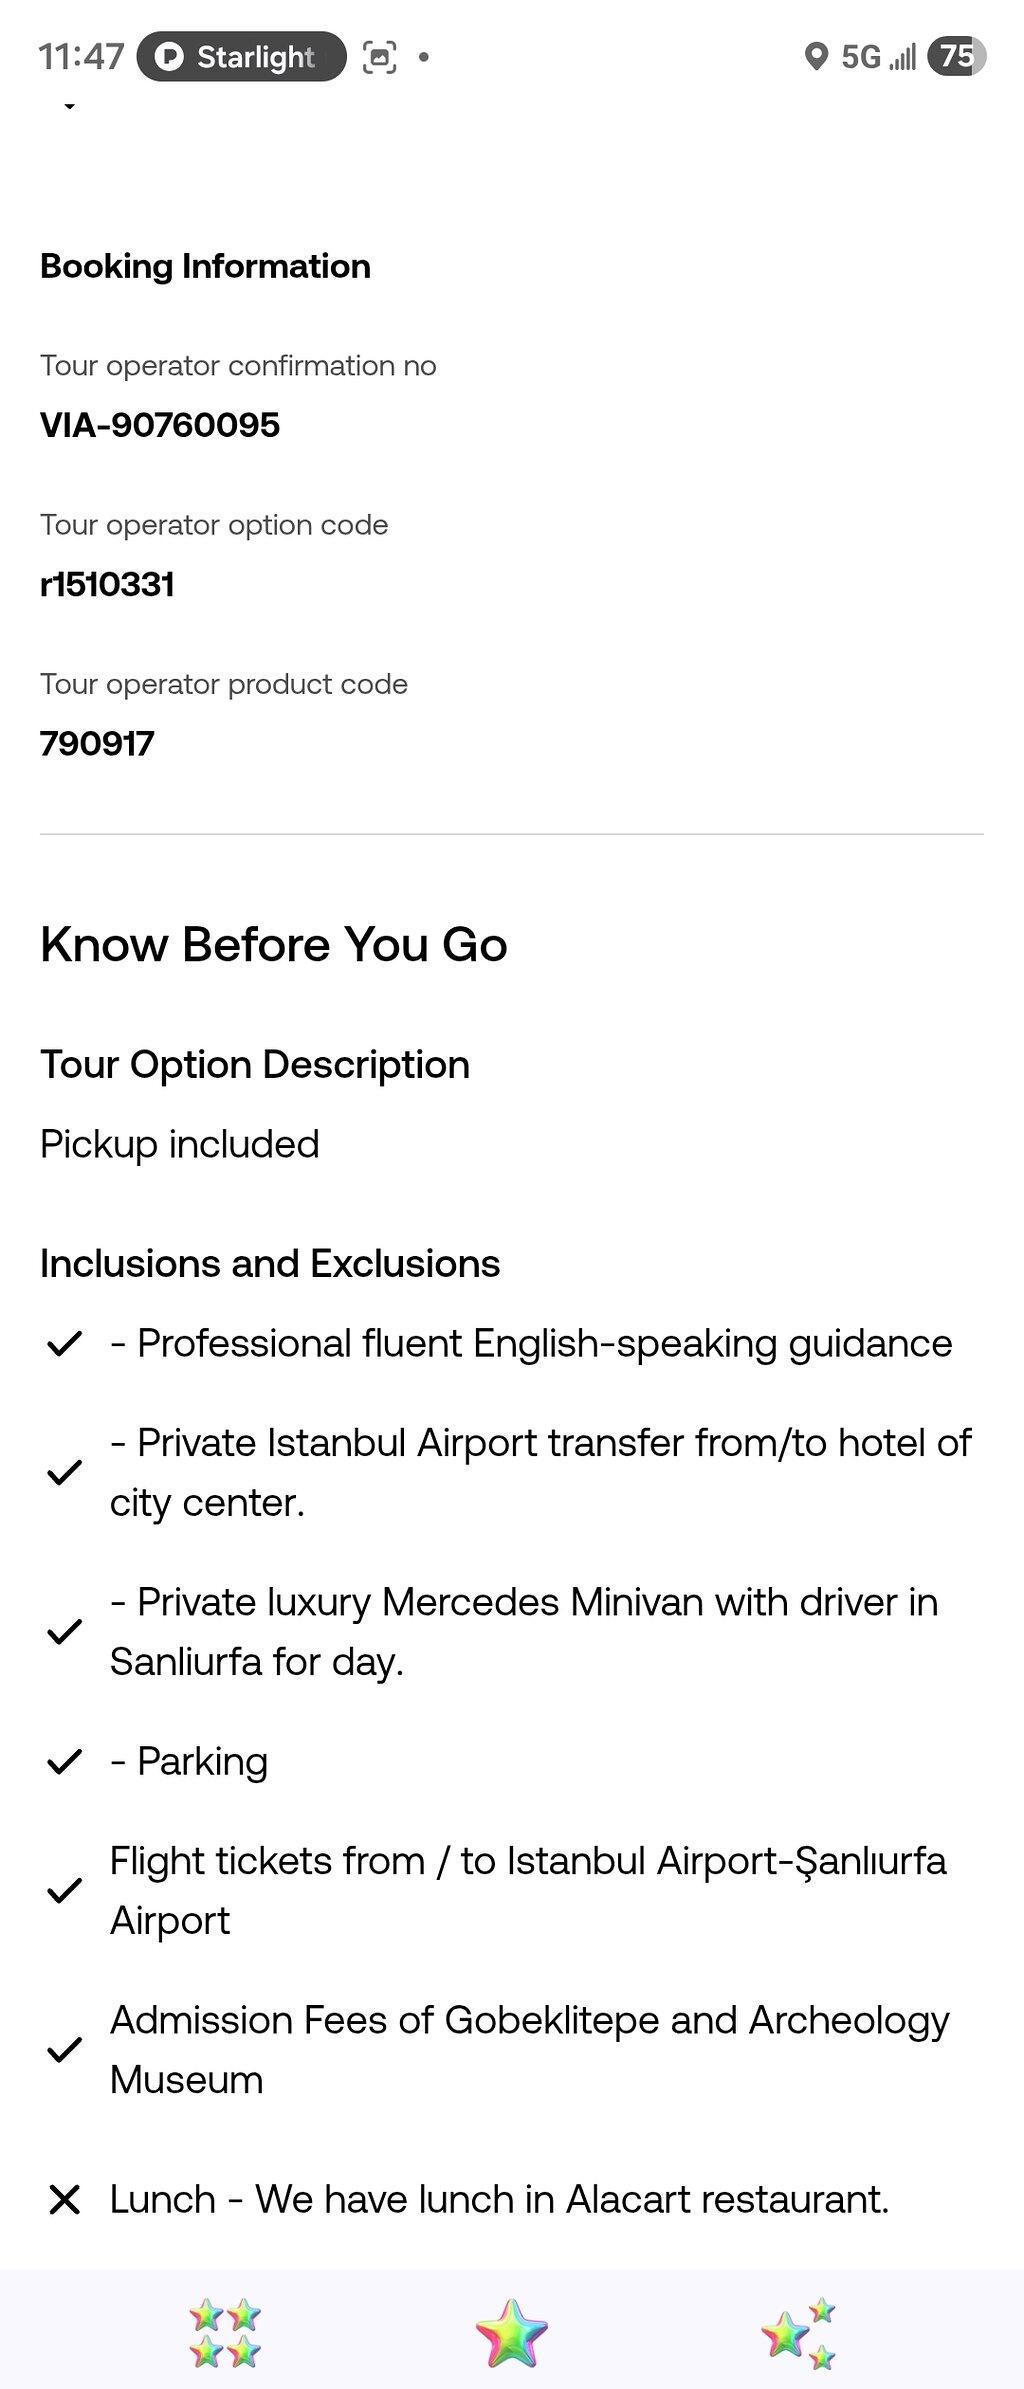The image size is (1024, 2389).
Task: Select the four-star cluster icon at bottom
Action: click(225, 2333)
